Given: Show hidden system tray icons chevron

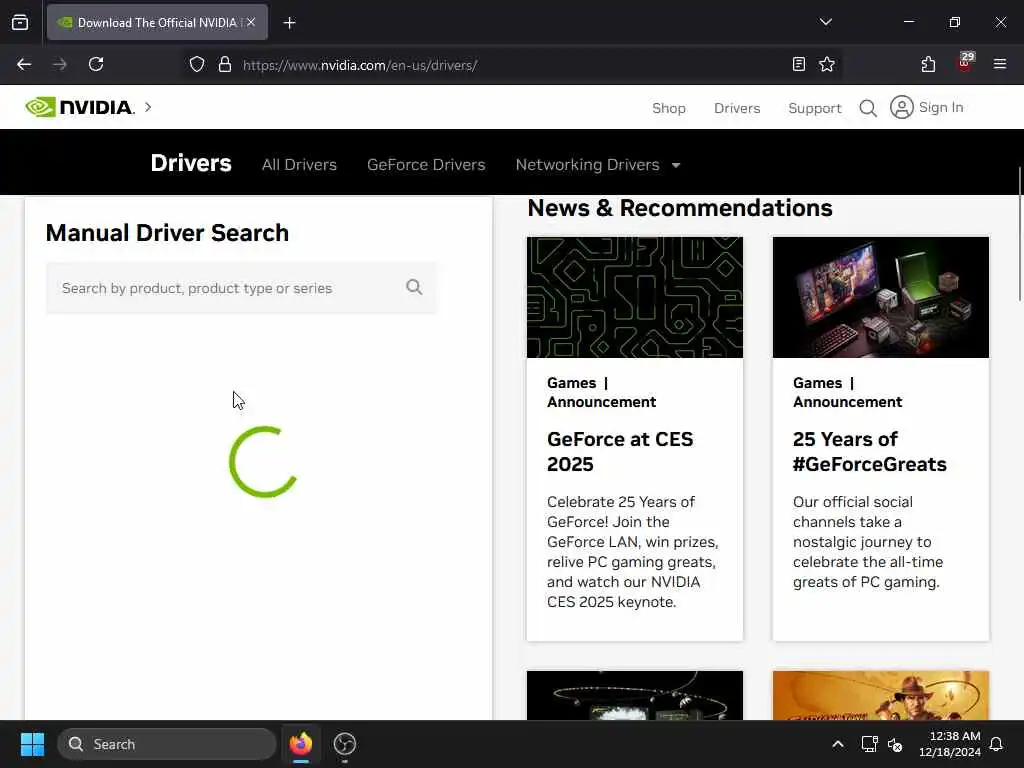Looking at the screenshot, I should (838, 744).
